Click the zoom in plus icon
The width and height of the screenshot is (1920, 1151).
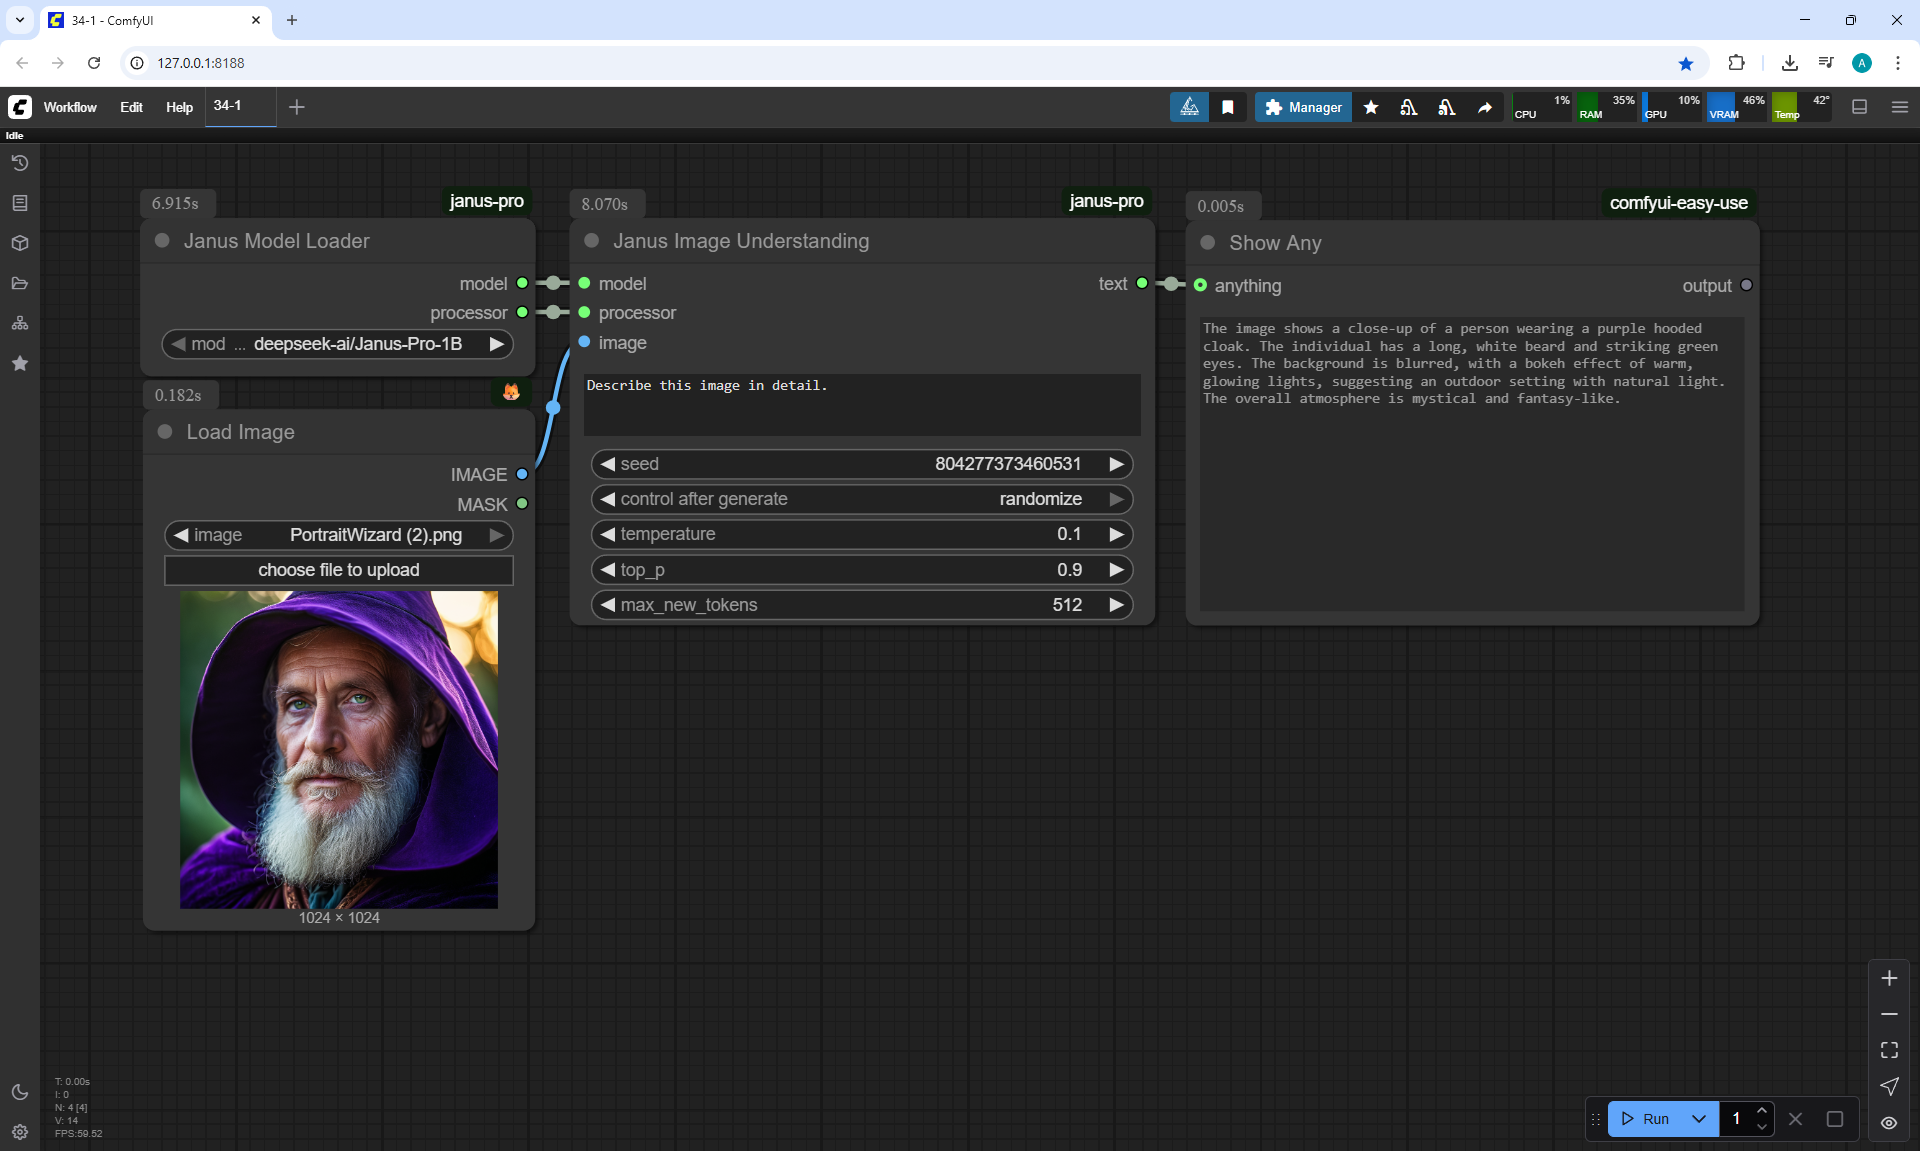pyautogui.click(x=1889, y=978)
